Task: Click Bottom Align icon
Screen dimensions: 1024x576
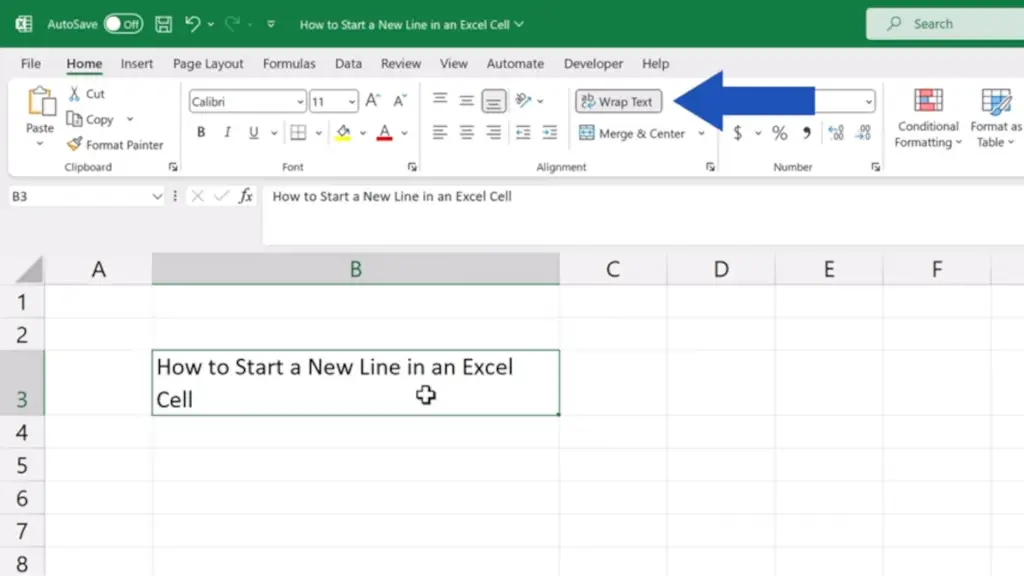Action: (x=494, y=101)
